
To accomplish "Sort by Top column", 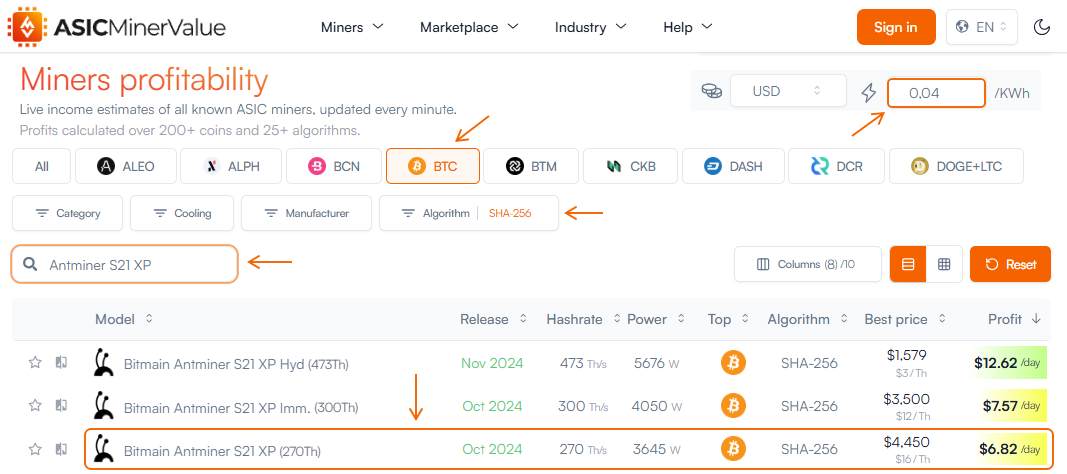I will click(727, 319).
